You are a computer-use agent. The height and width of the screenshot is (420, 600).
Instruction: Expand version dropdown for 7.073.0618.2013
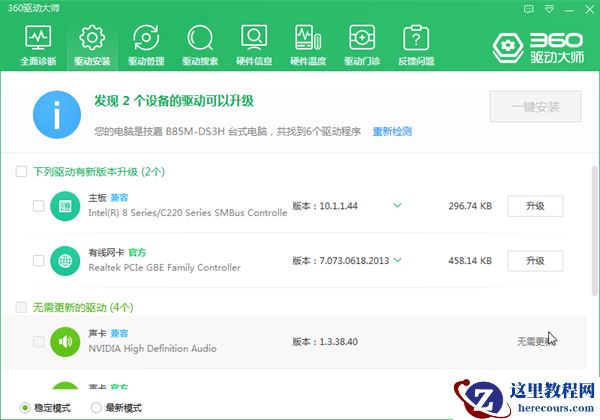[398, 260]
